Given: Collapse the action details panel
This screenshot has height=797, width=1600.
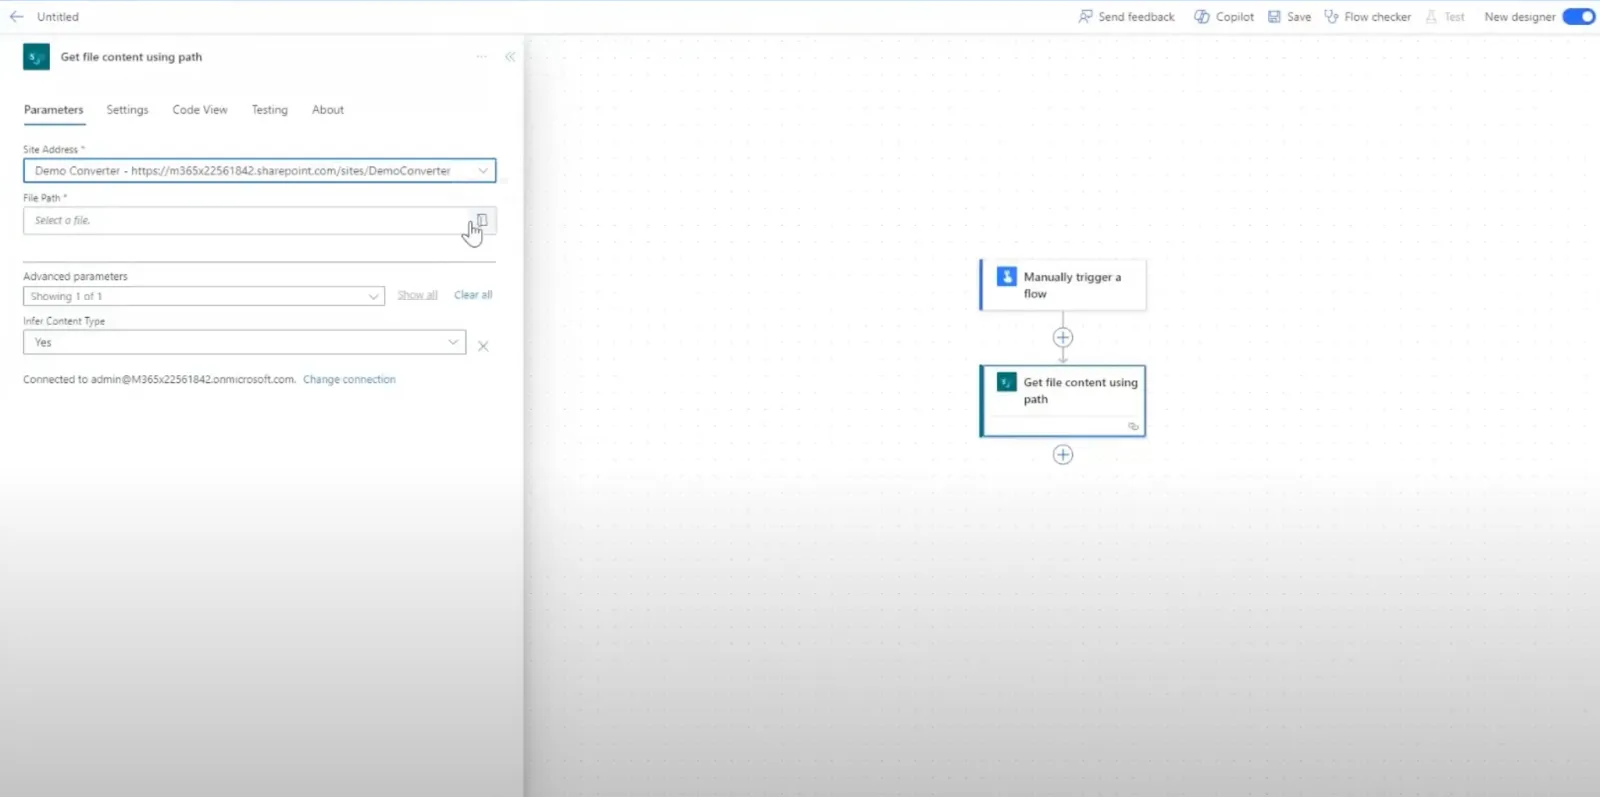Looking at the screenshot, I should [510, 57].
